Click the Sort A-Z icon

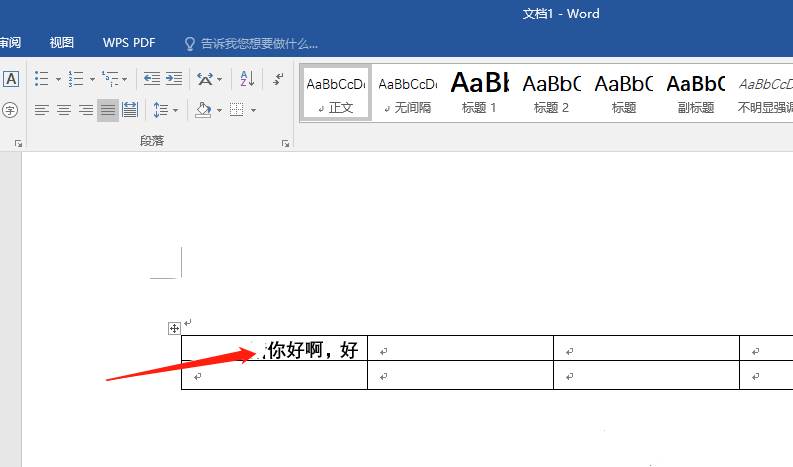[x=247, y=79]
